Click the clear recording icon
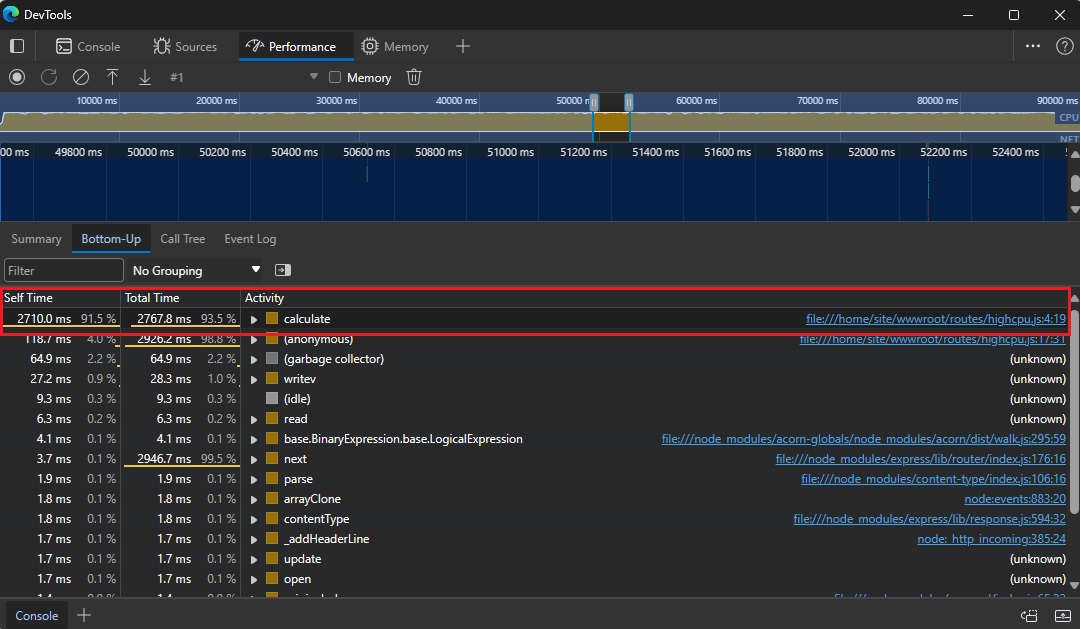 click(81, 77)
